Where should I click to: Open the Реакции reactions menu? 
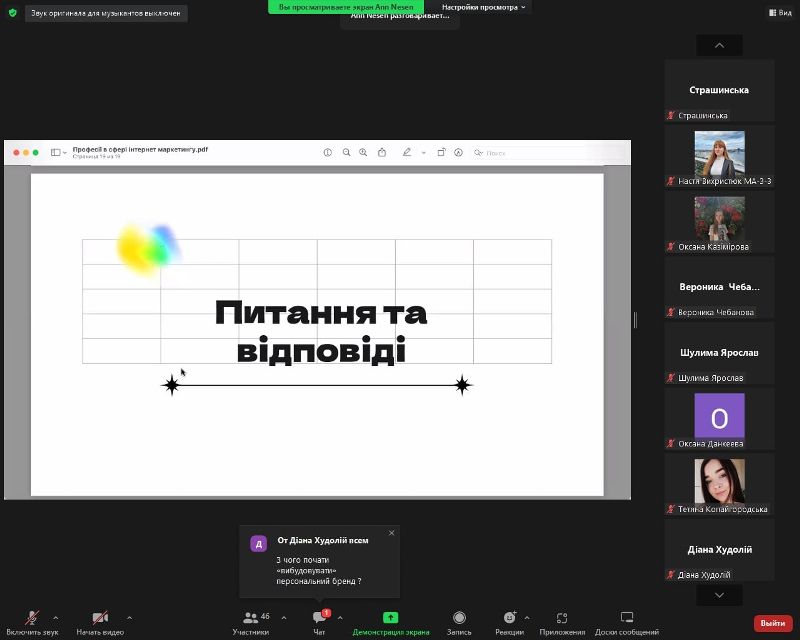[x=509, y=623]
